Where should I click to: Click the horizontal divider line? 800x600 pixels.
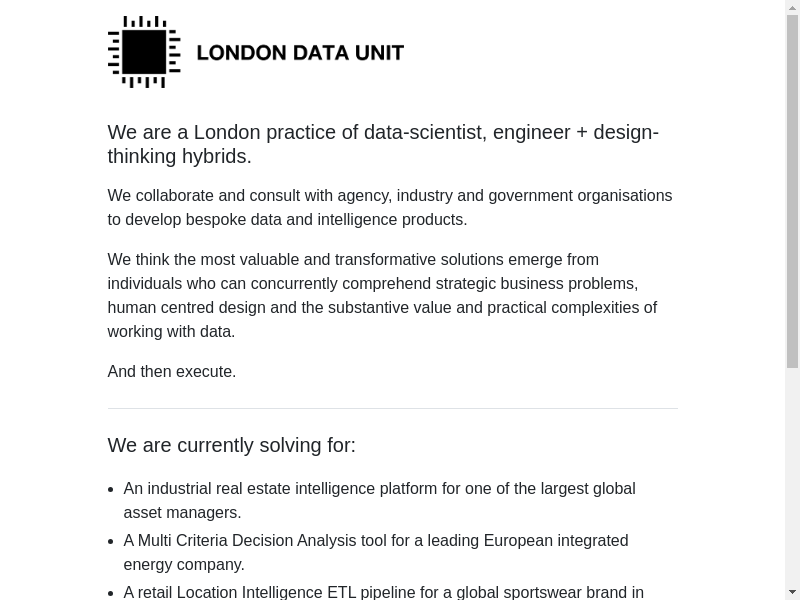point(392,408)
